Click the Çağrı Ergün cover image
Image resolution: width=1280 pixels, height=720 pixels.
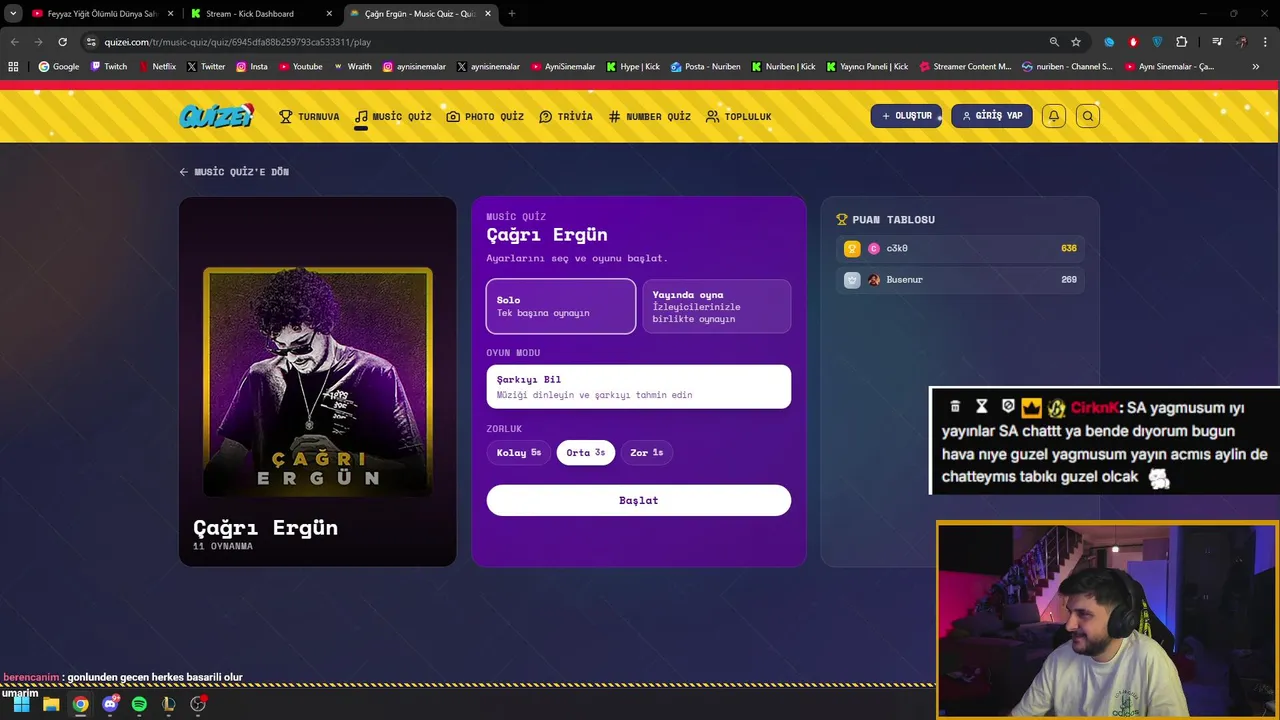[318, 381]
